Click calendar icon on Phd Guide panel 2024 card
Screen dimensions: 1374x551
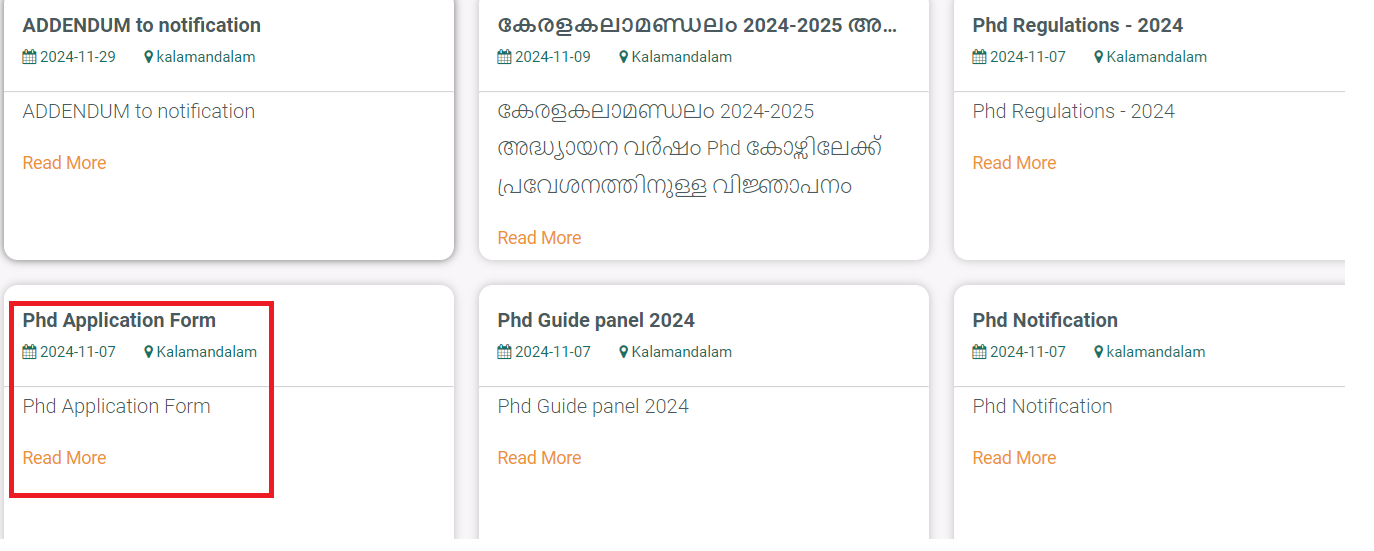pyautogui.click(x=504, y=352)
